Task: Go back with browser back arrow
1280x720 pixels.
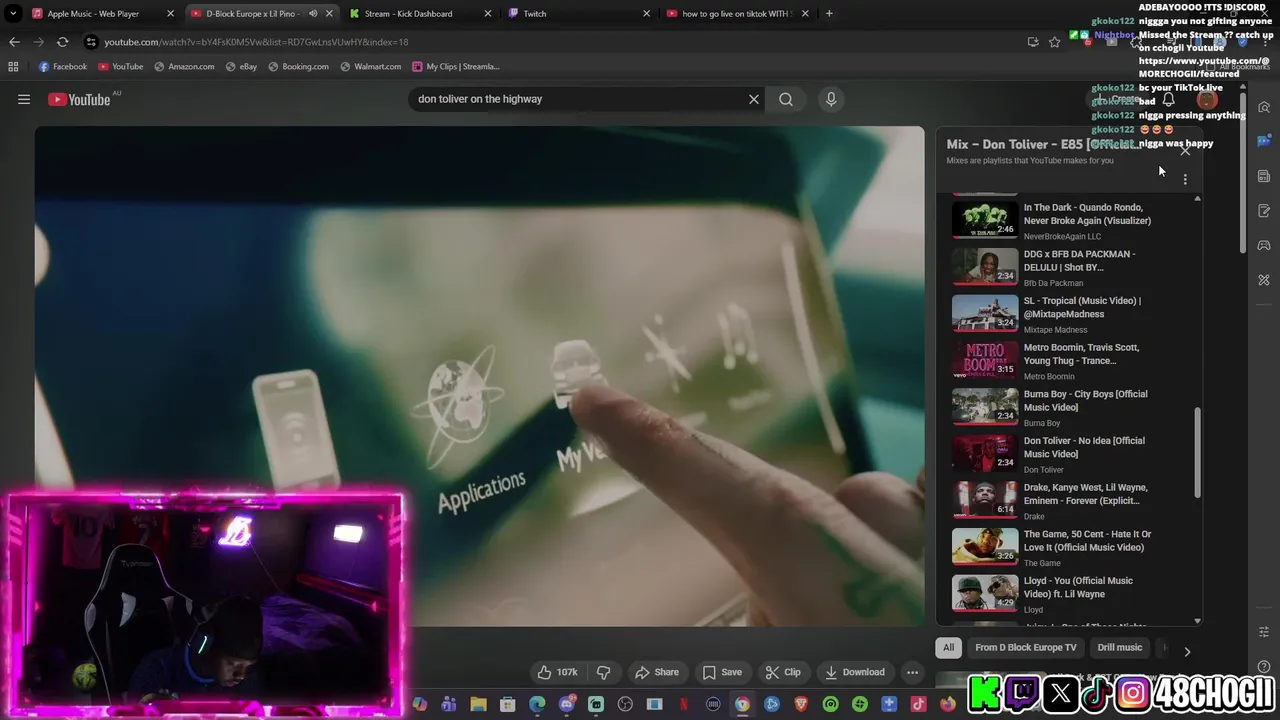Action: [14, 42]
